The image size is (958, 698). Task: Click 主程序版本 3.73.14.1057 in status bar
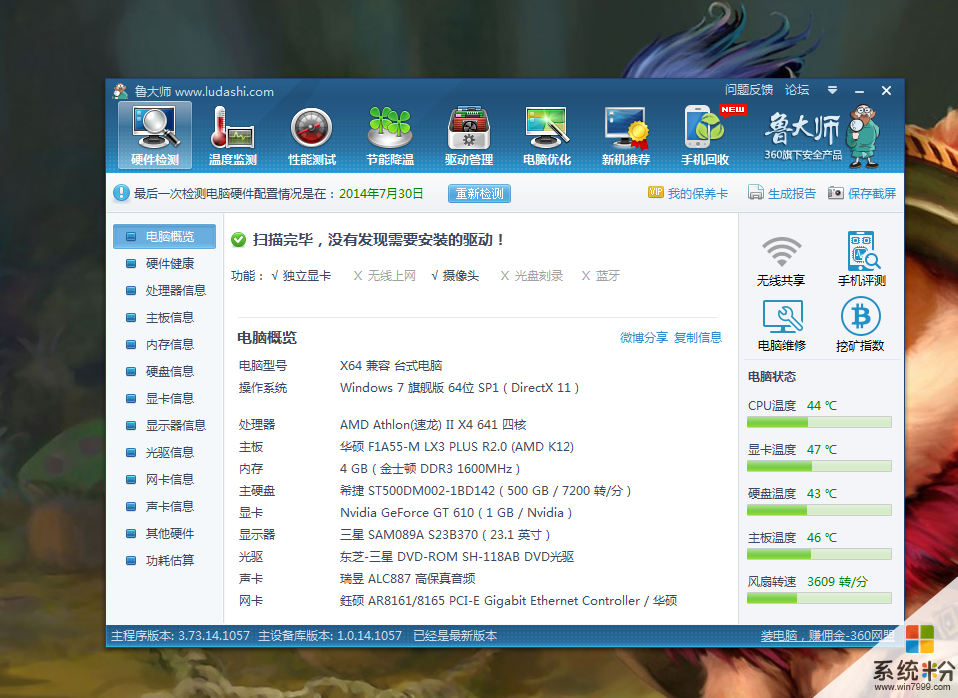click(180, 636)
